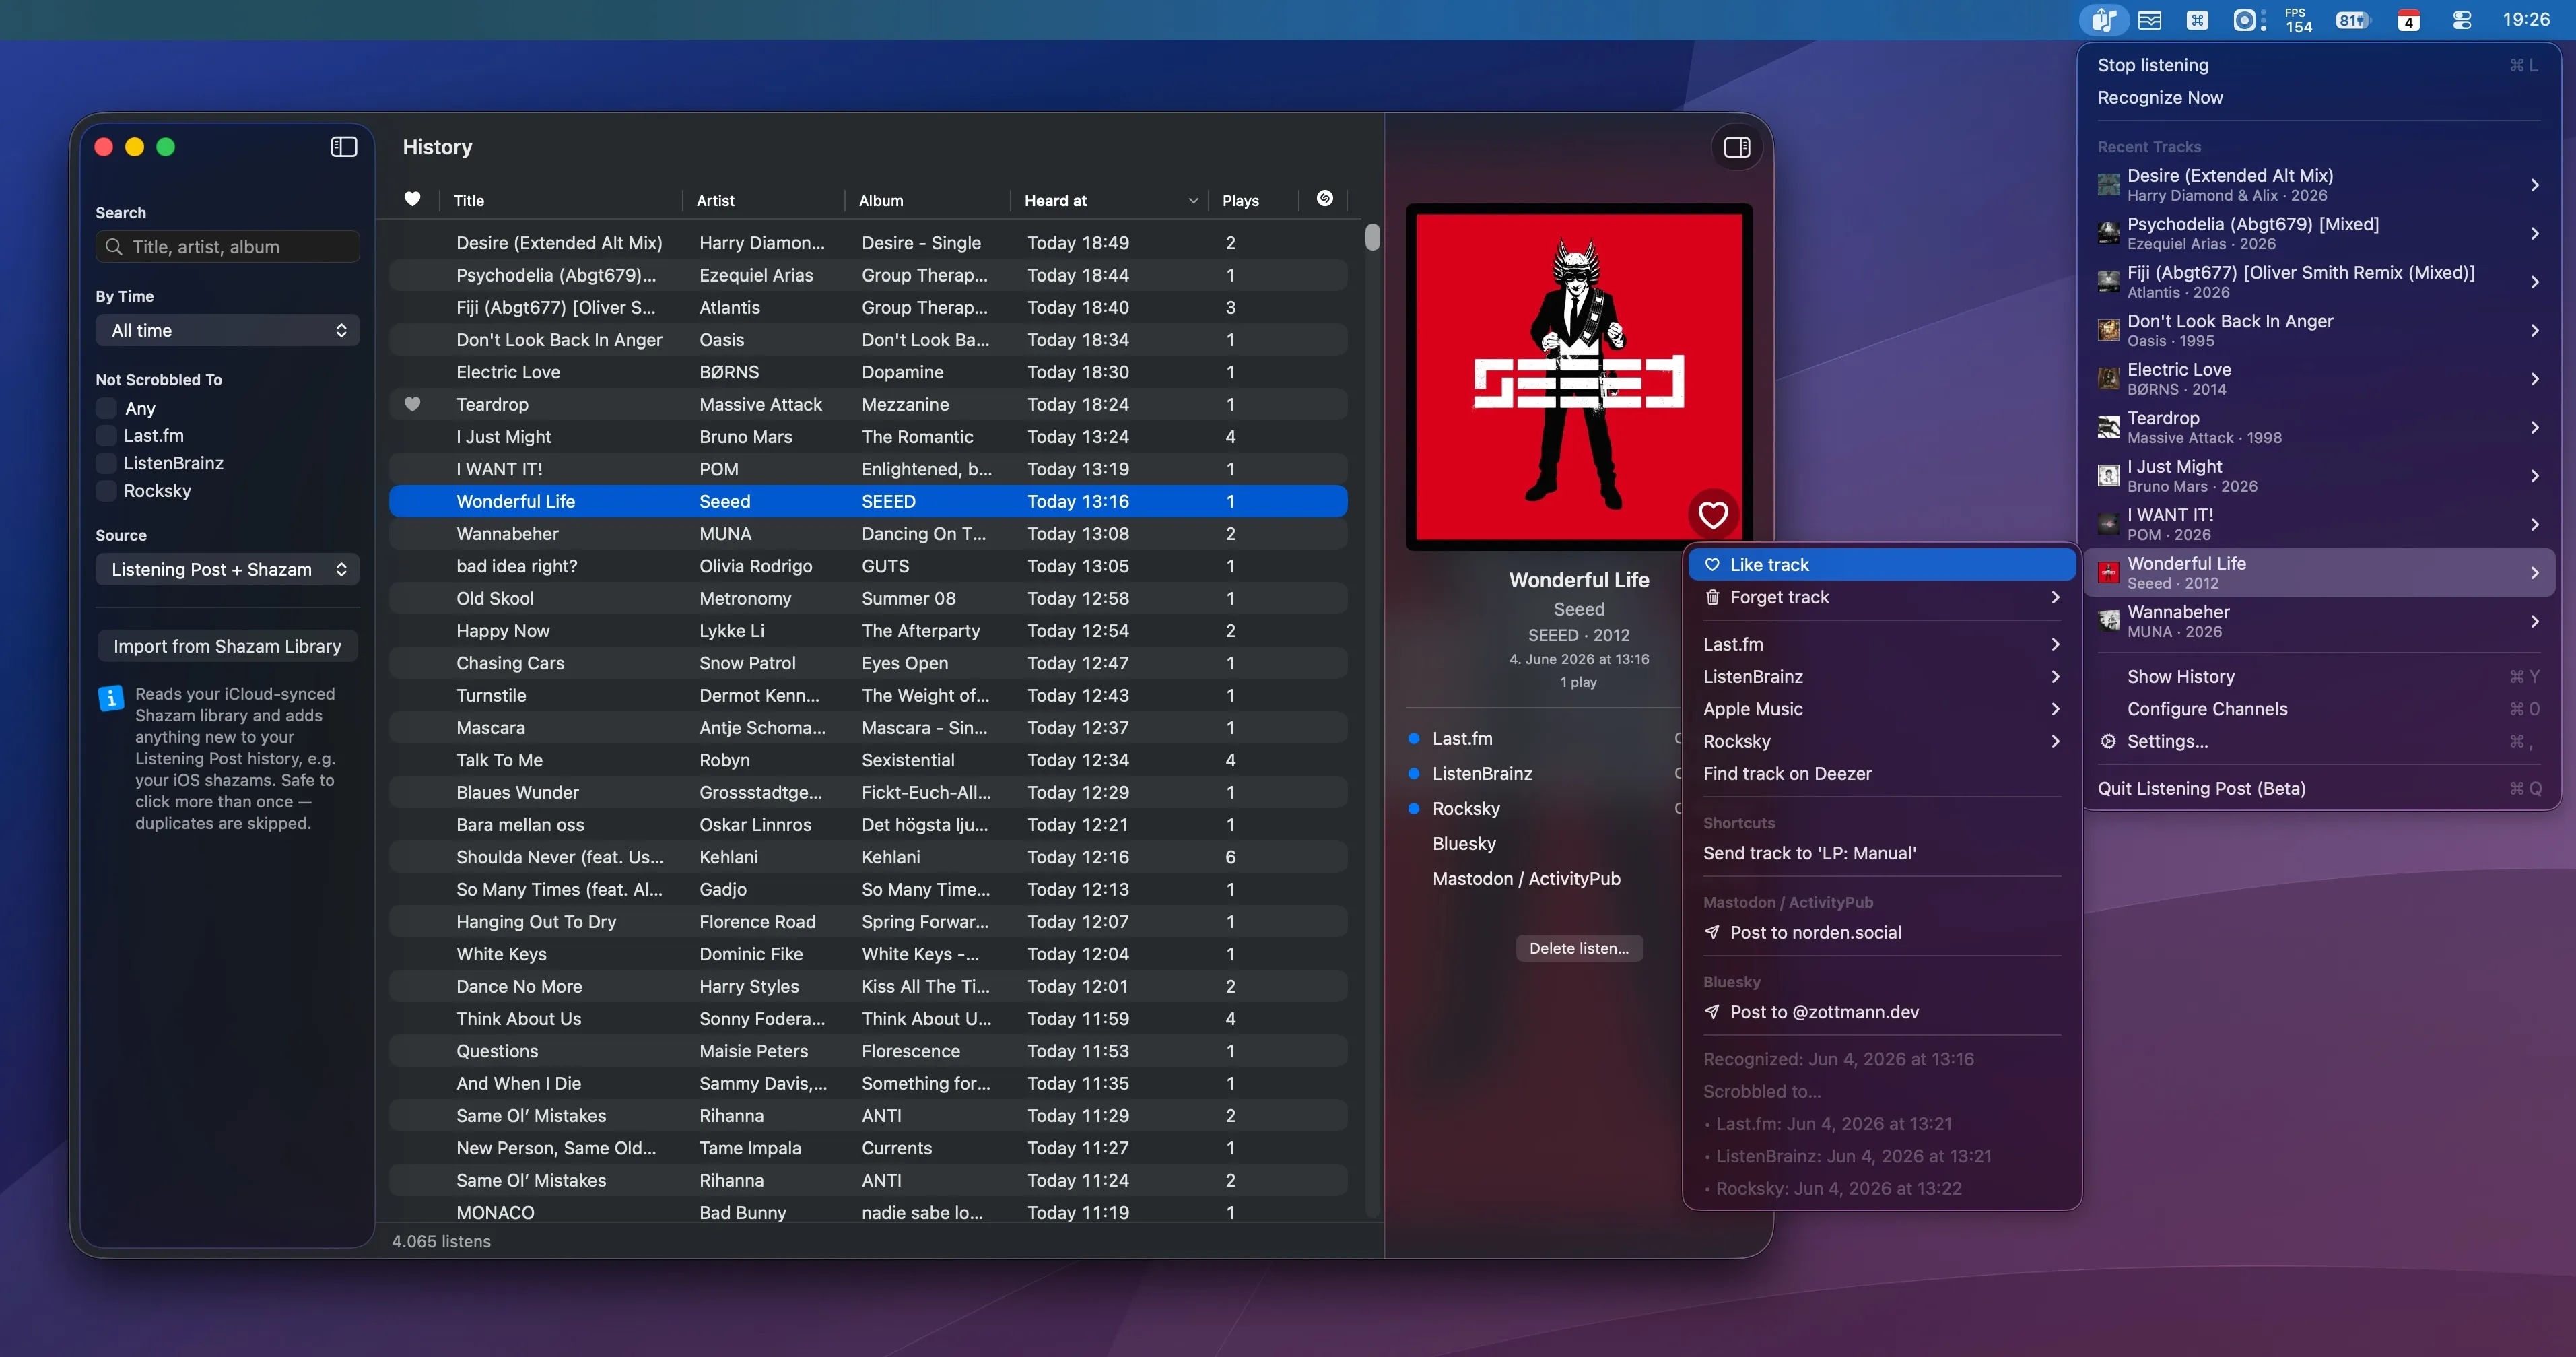Open the calendar icon showing 4
The width and height of the screenshot is (2576, 1357).
[x=2409, y=19]
